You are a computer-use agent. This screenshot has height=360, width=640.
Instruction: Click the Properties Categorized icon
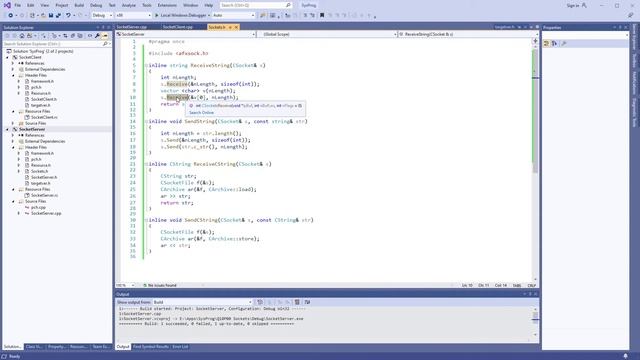pos(547,43)
